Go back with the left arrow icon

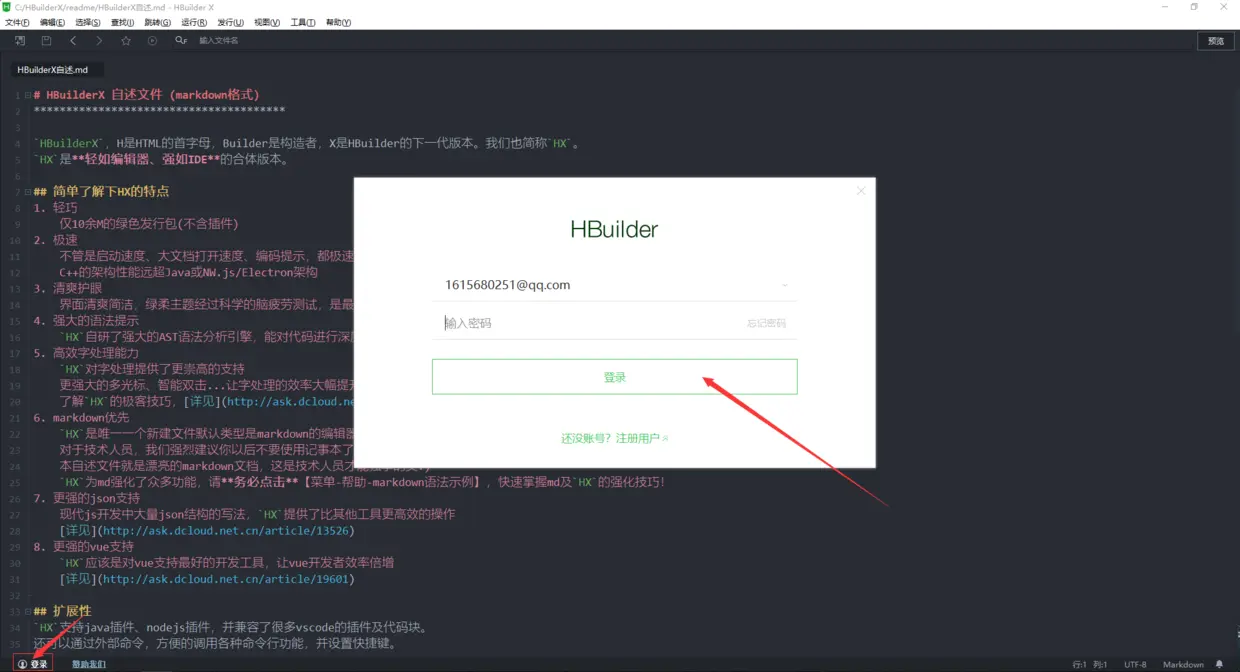[x=73, y=41]
